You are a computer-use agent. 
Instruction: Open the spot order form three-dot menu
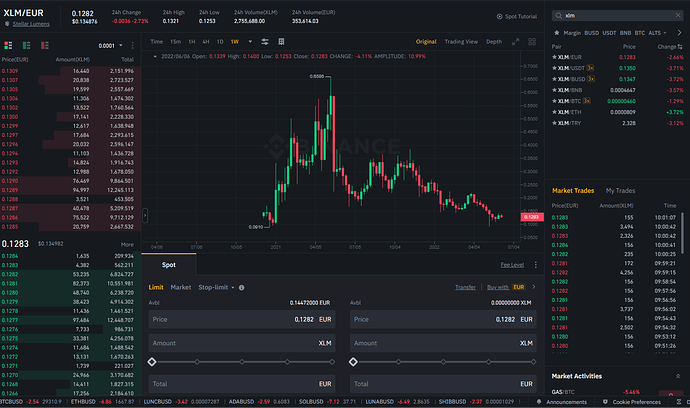[536, 265]
